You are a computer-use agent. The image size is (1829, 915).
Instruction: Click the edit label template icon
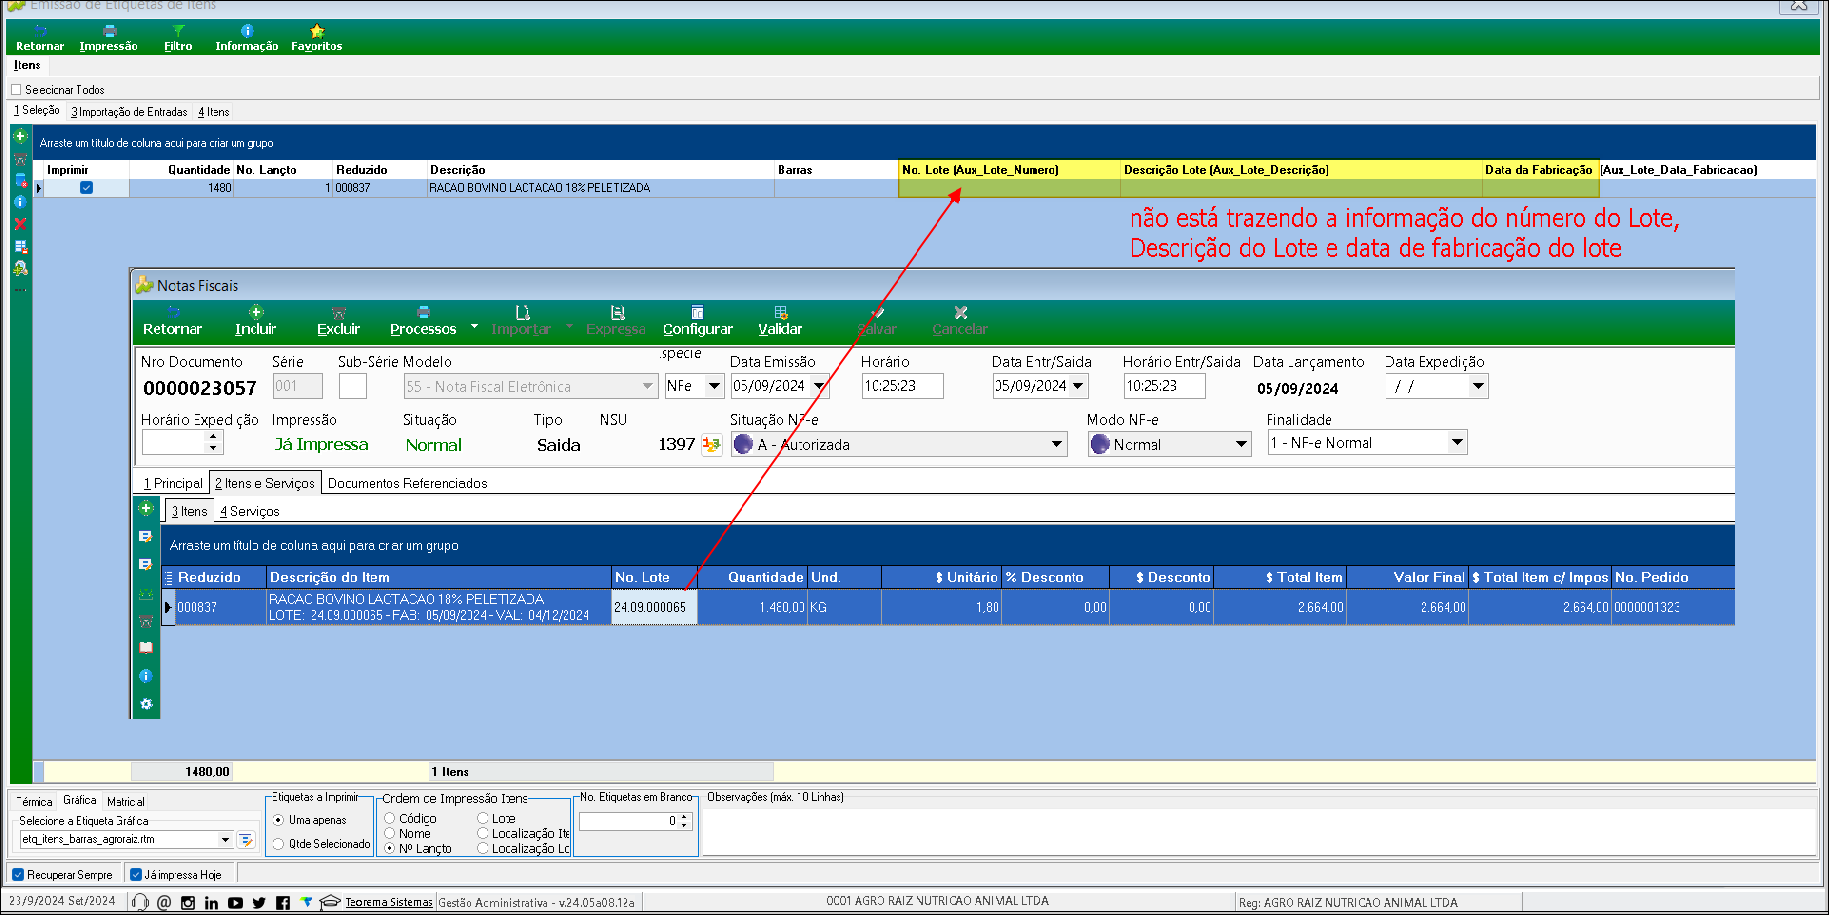coord(246,840)
